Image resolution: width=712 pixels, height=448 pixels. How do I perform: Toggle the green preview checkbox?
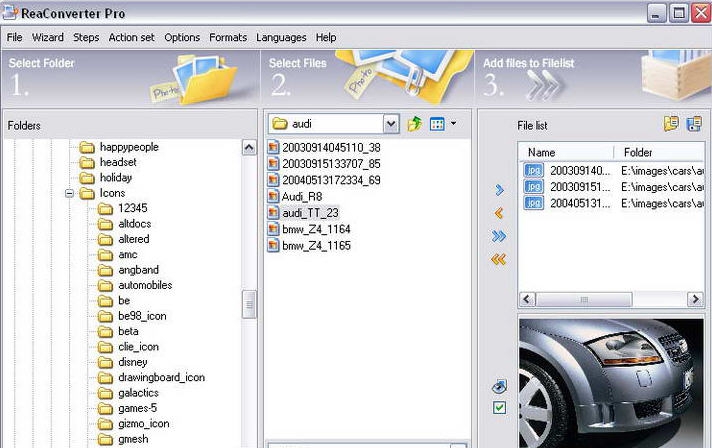coord(499,408)
